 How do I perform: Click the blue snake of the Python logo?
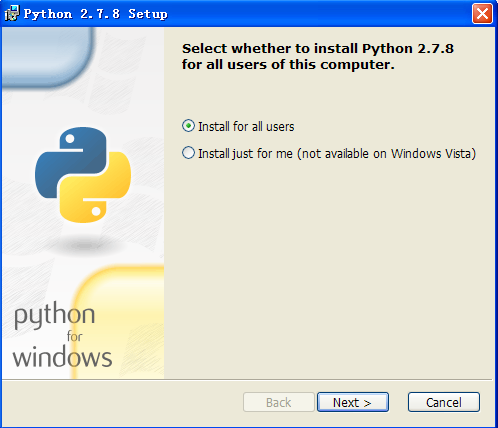click(x=71, y=162)
